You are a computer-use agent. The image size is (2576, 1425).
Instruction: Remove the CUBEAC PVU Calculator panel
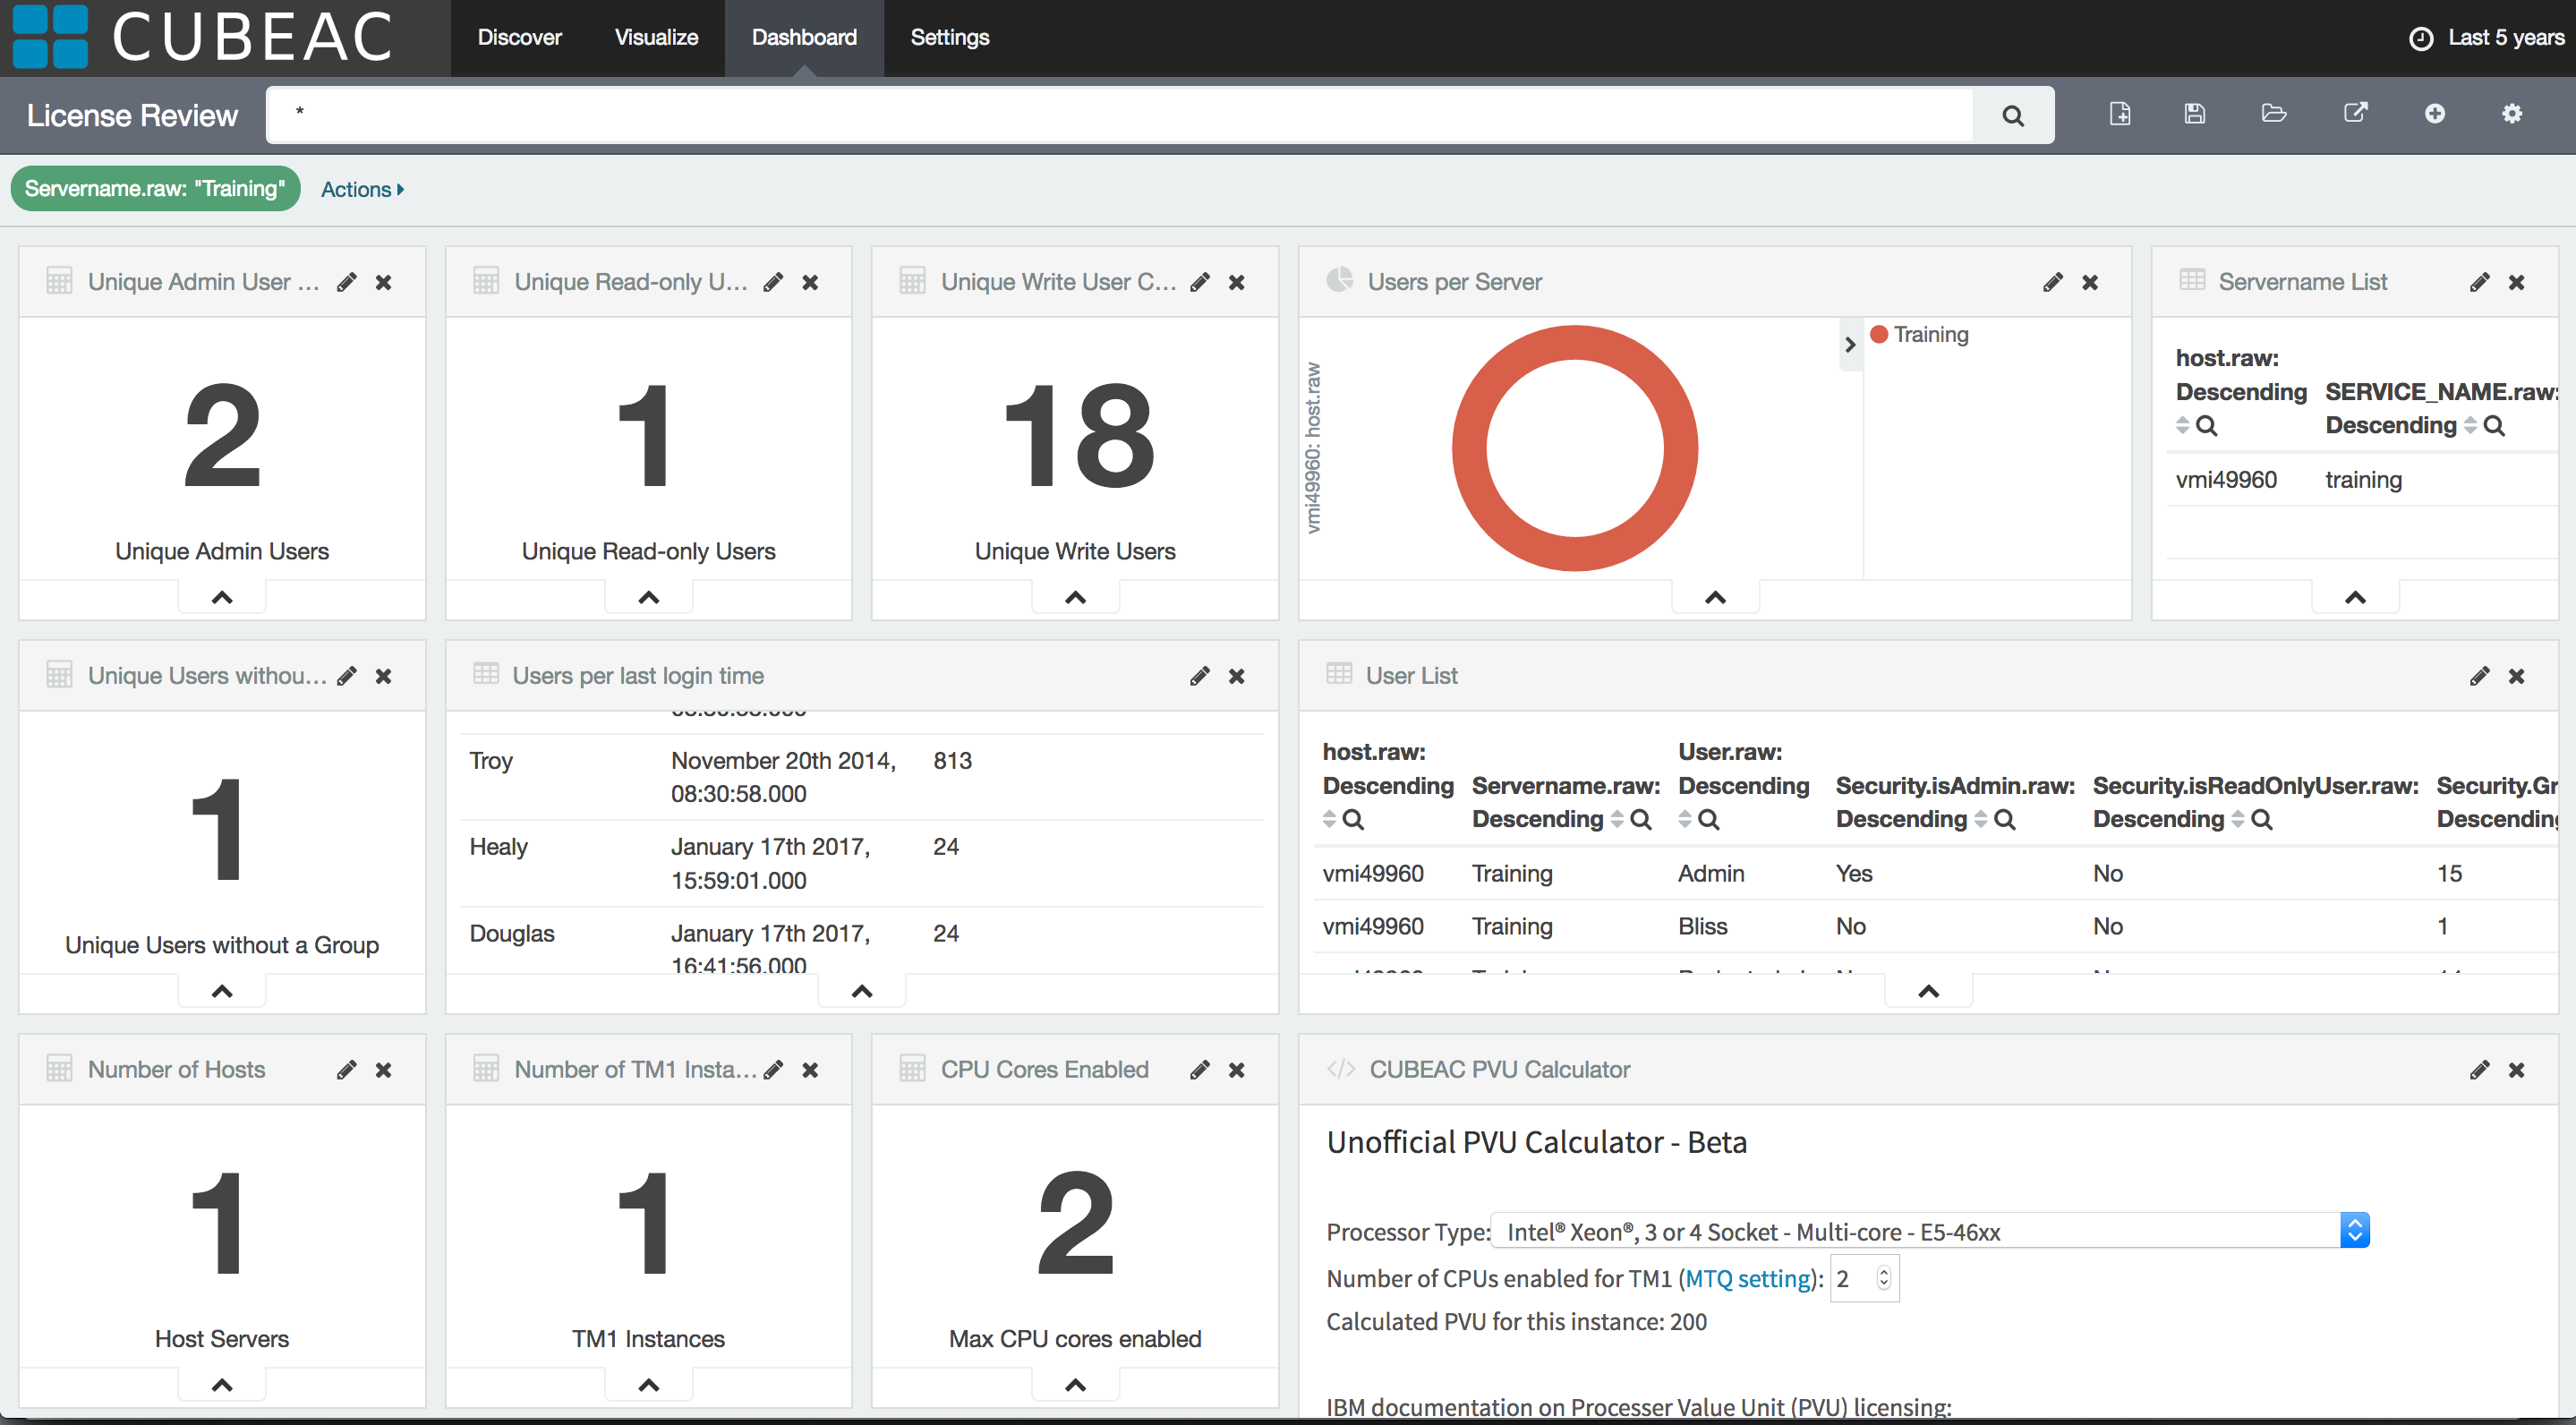(x=2516, y=1070)
